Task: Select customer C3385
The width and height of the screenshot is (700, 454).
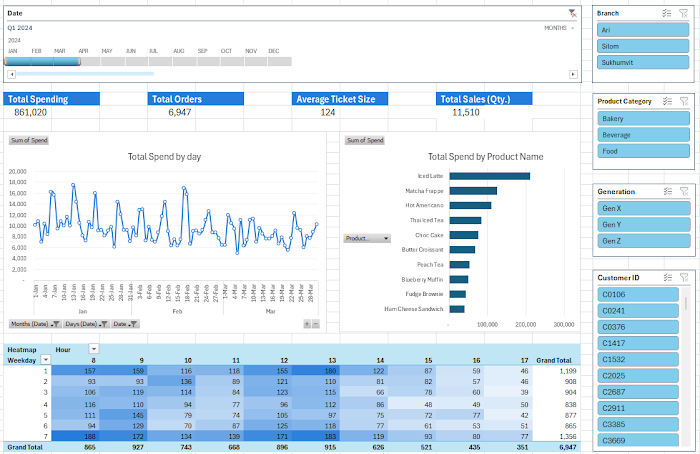Action: (638, 424)
